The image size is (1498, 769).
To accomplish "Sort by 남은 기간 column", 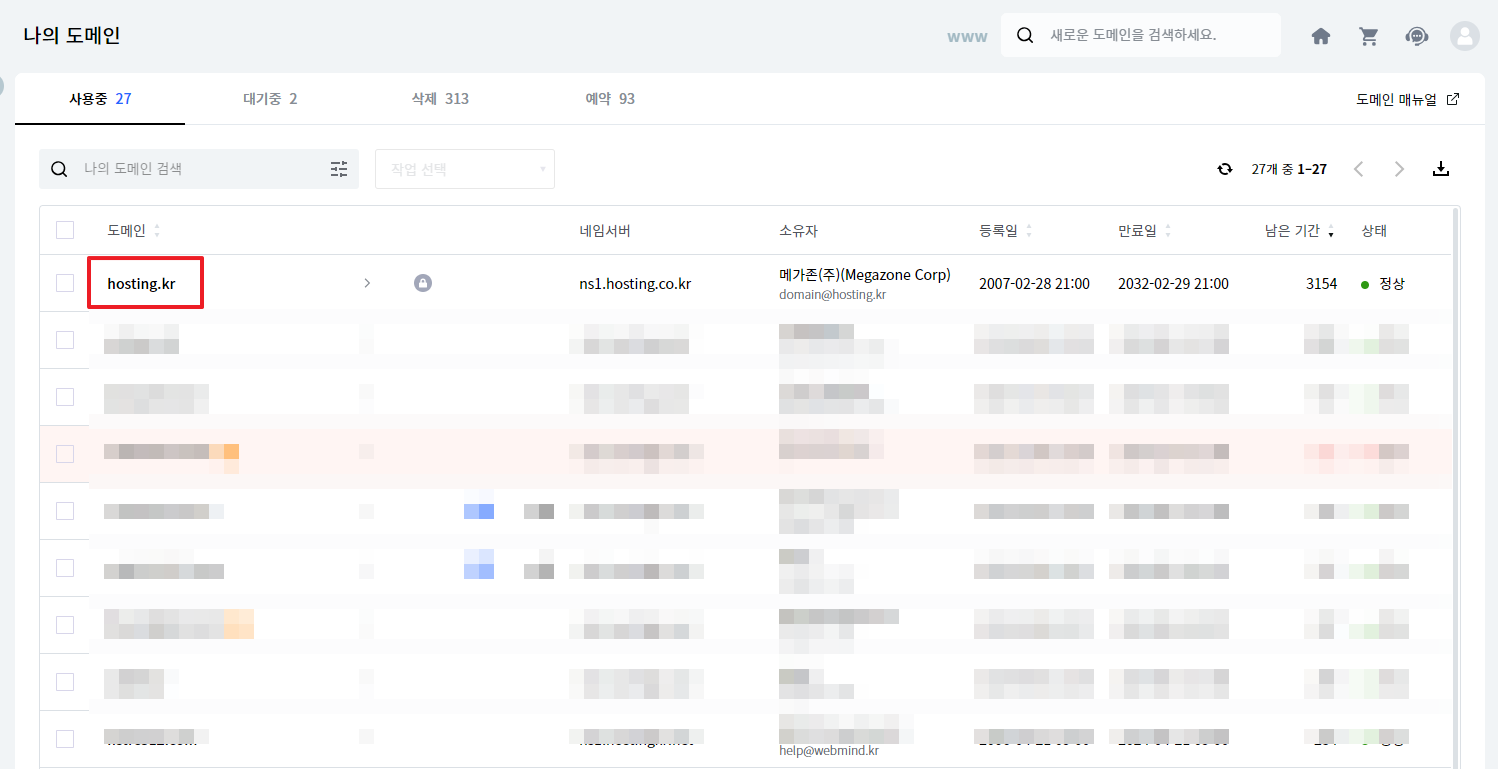I will 1299,231.
